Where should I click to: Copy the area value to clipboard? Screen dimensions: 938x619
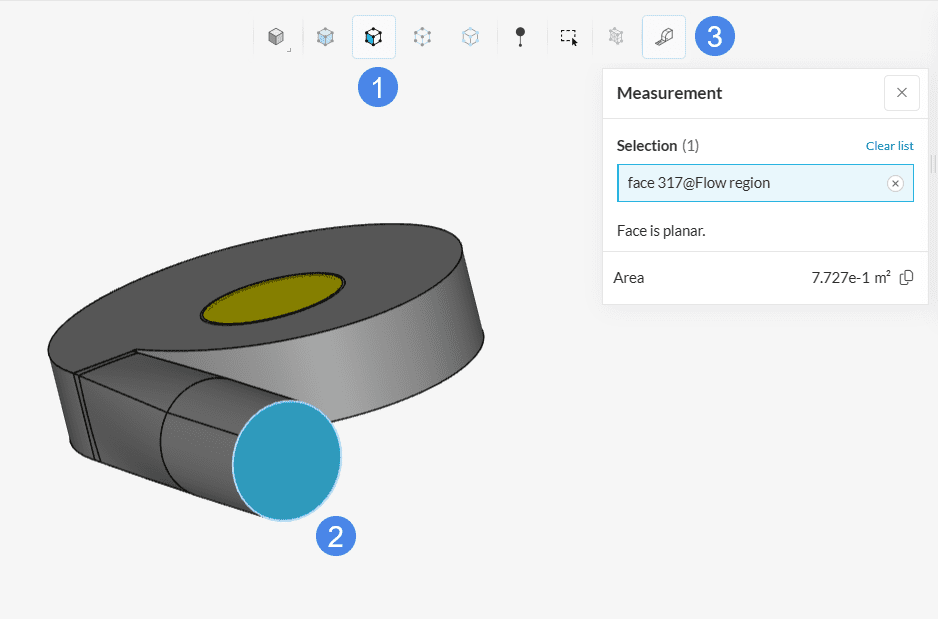coord(906,278)
